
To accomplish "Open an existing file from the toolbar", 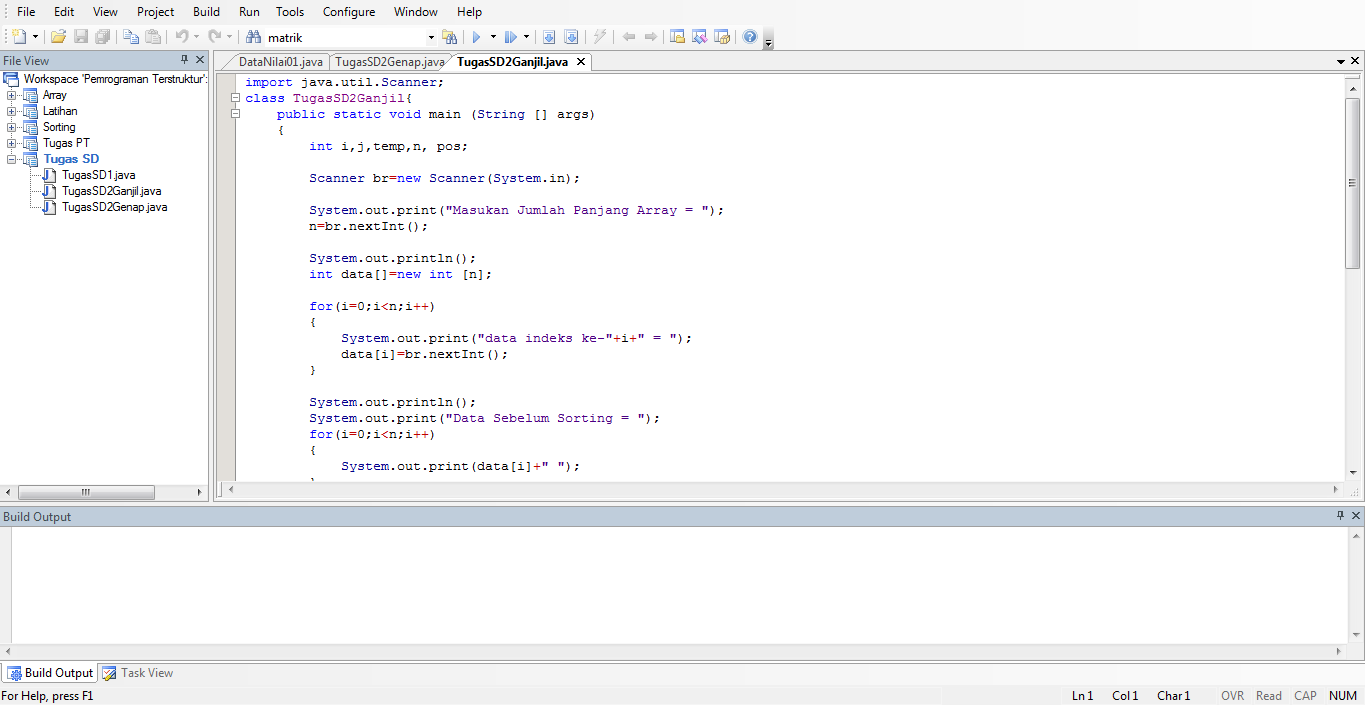I will coord(58,36).
